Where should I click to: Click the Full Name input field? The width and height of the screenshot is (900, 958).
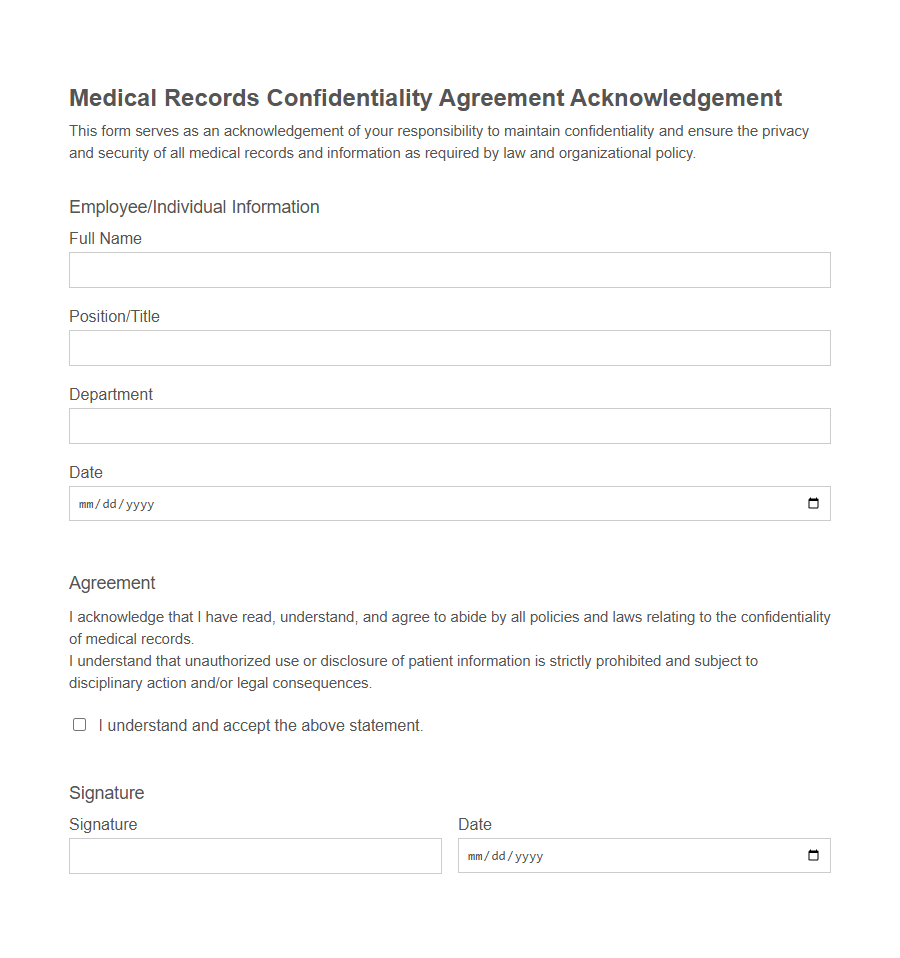(449, 269)
